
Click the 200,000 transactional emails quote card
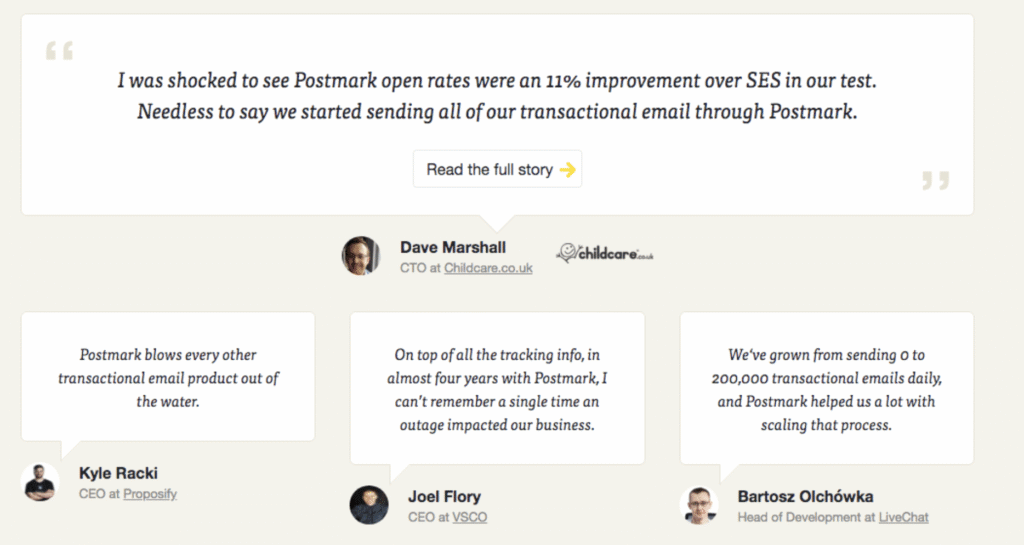[827, 388]
